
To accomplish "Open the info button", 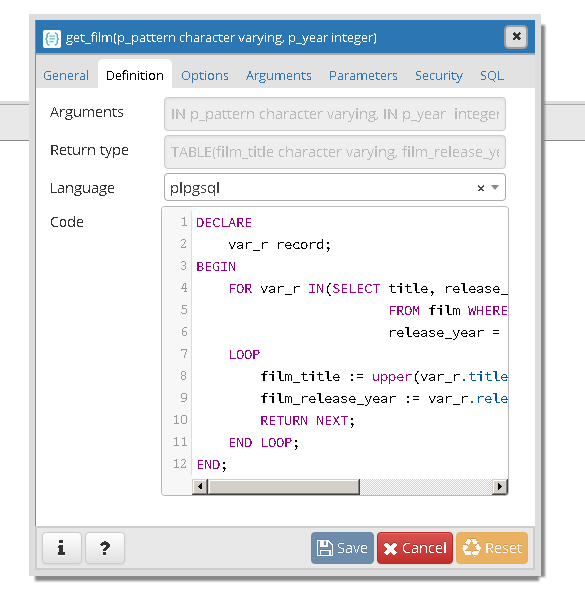I will click(x=62, y=548).
